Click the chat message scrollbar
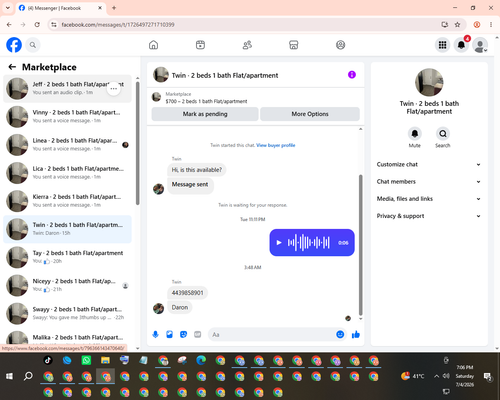 (360, 245)
